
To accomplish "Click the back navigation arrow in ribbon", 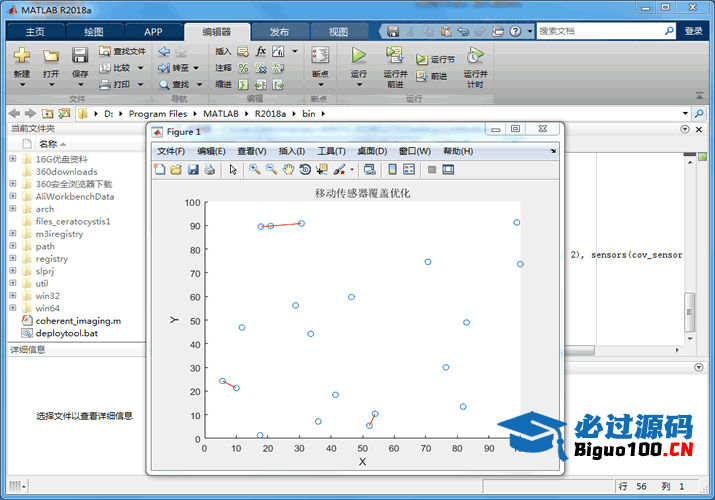I will pyautogui.click(x=164, y=52).
